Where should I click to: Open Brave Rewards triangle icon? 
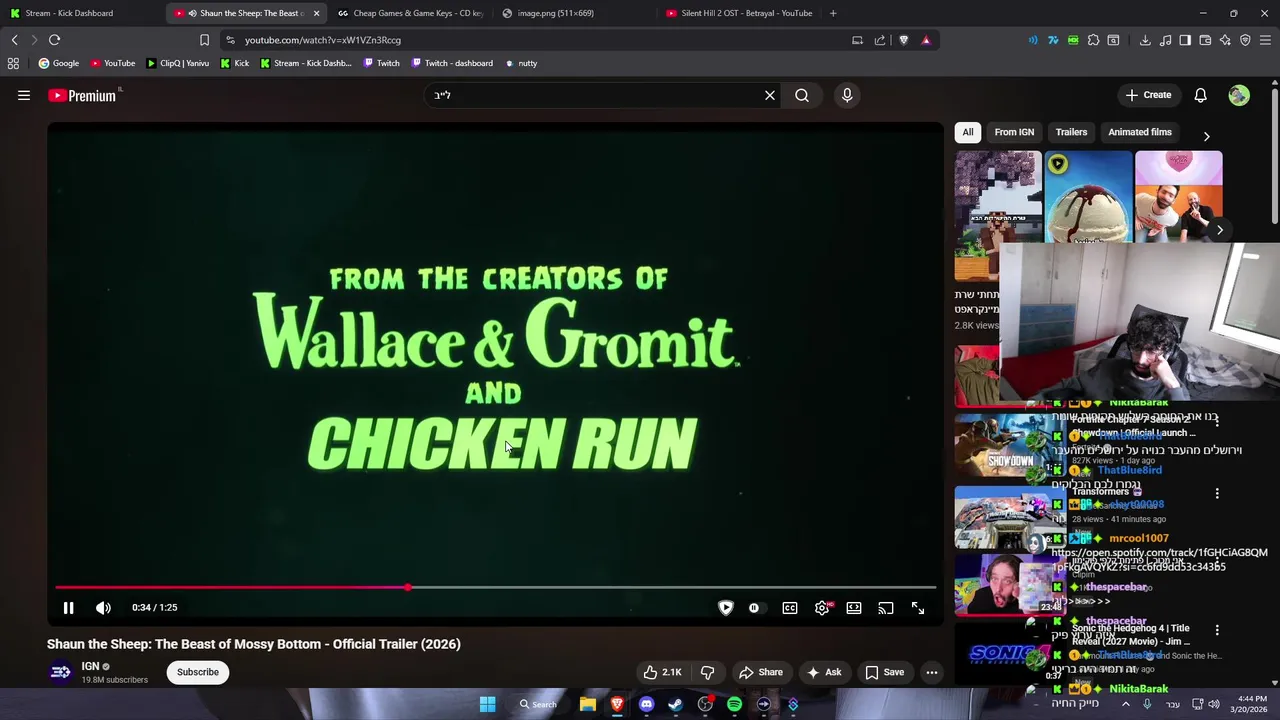[926, 40]
